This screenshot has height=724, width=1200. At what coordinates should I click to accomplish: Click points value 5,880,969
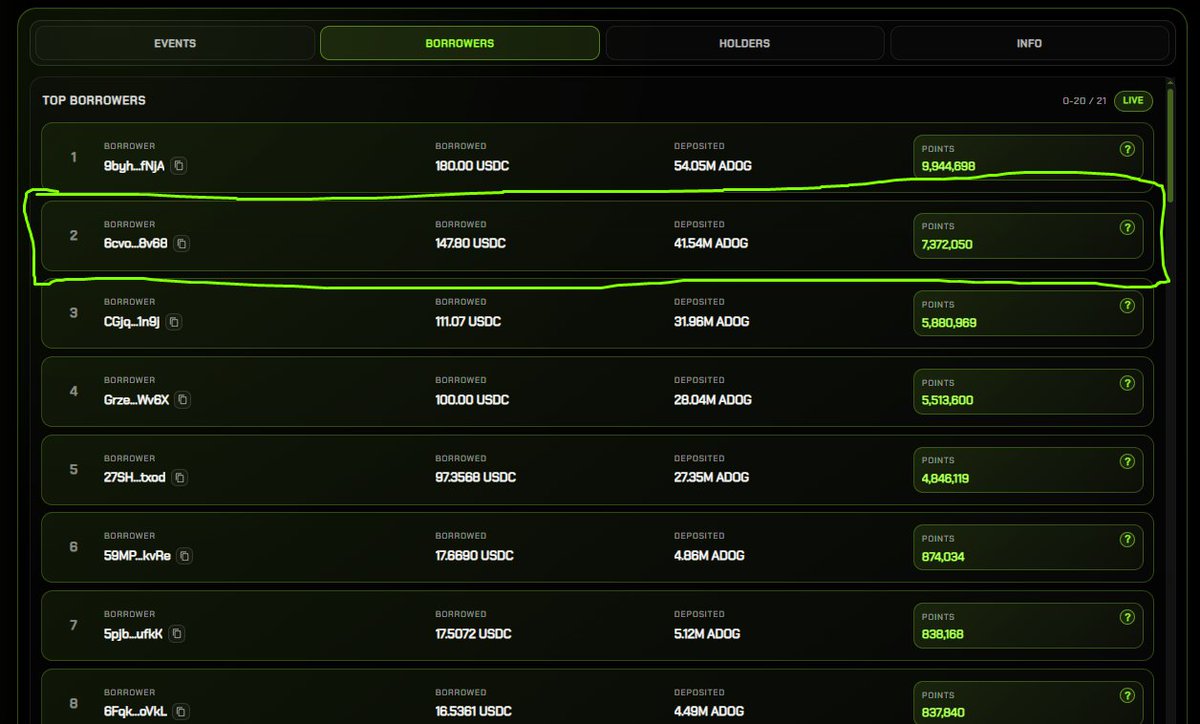pyautogui.click(x=949, y=322)
